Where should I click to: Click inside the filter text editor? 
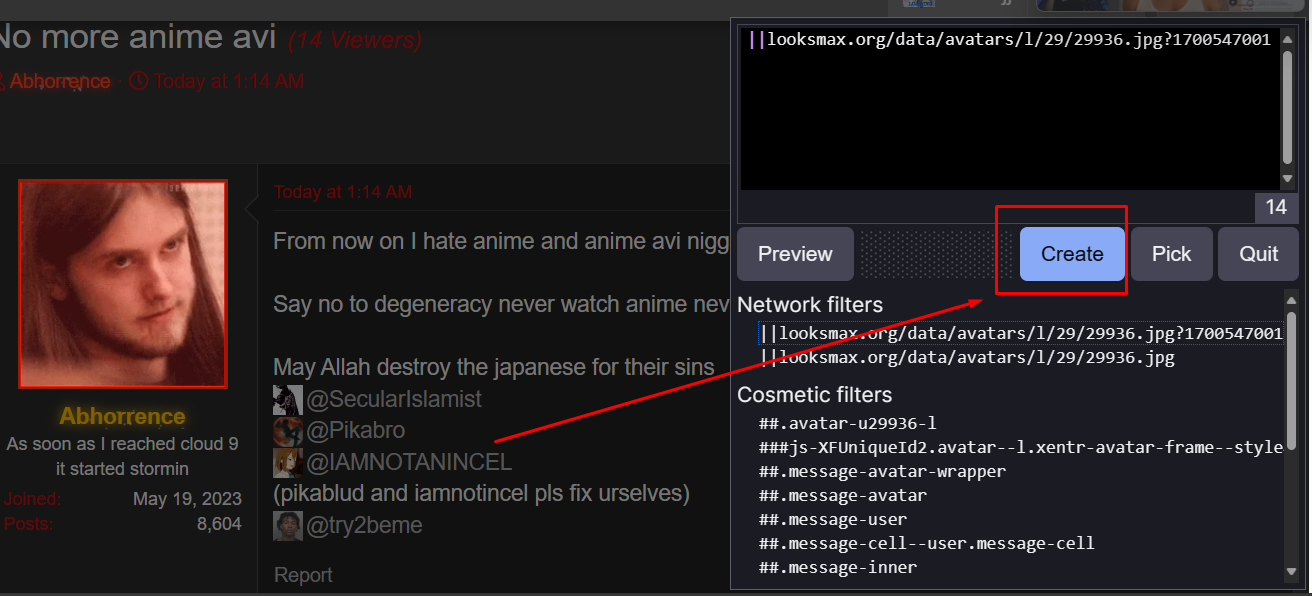[x=1008, y=120]
